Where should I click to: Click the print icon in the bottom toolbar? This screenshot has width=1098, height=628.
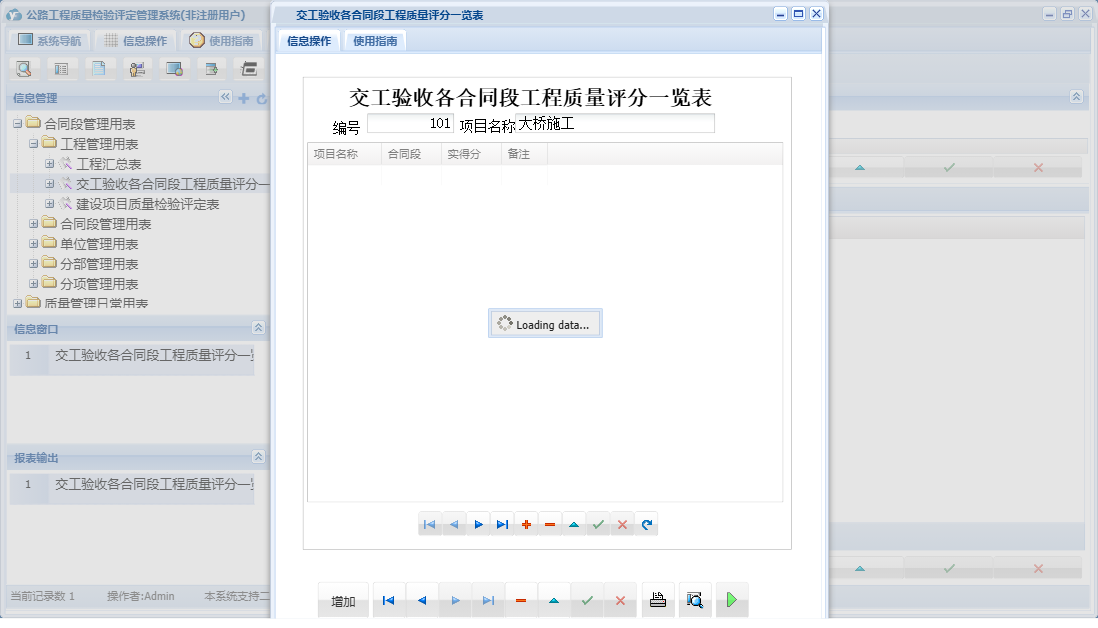click(x=658, y=599)
